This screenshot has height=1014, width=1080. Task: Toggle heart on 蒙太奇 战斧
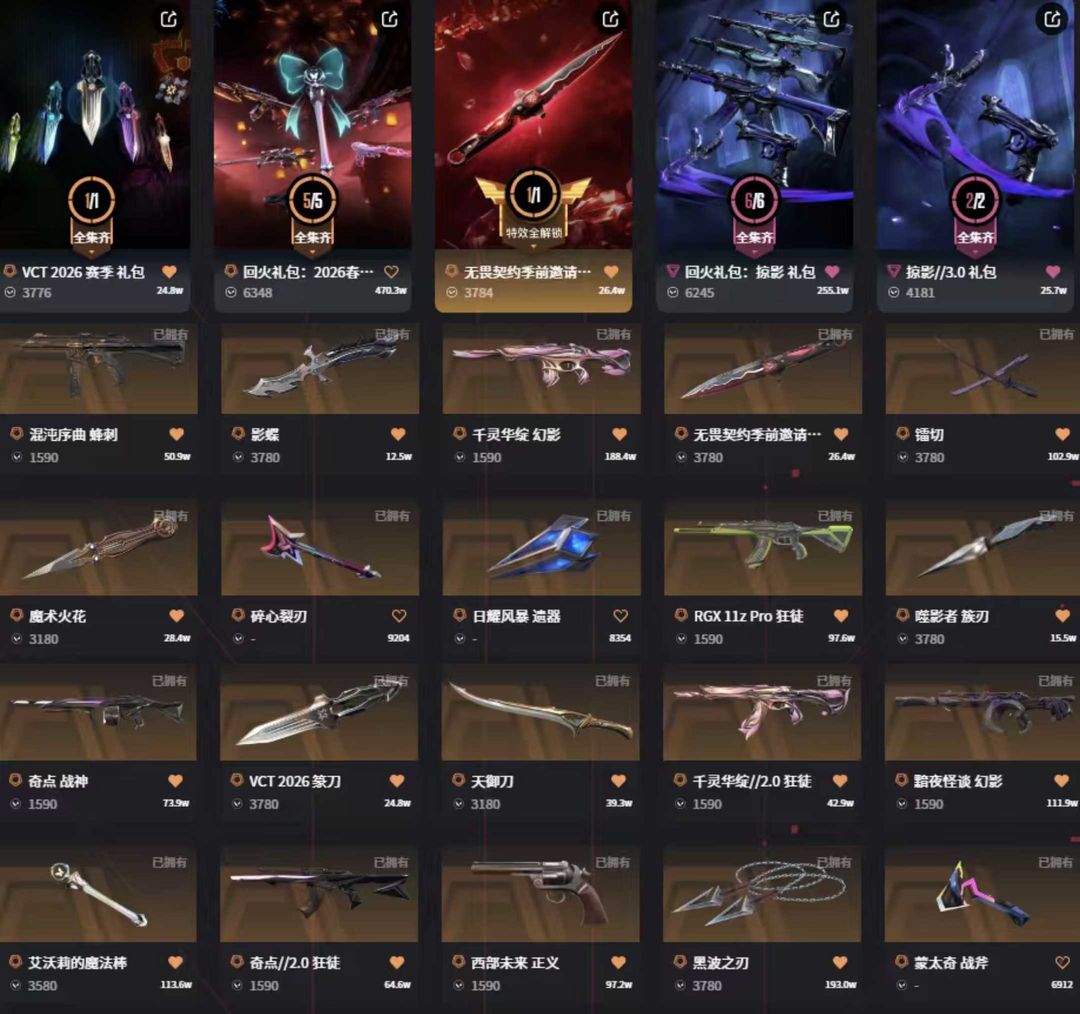click(1062, 962)
